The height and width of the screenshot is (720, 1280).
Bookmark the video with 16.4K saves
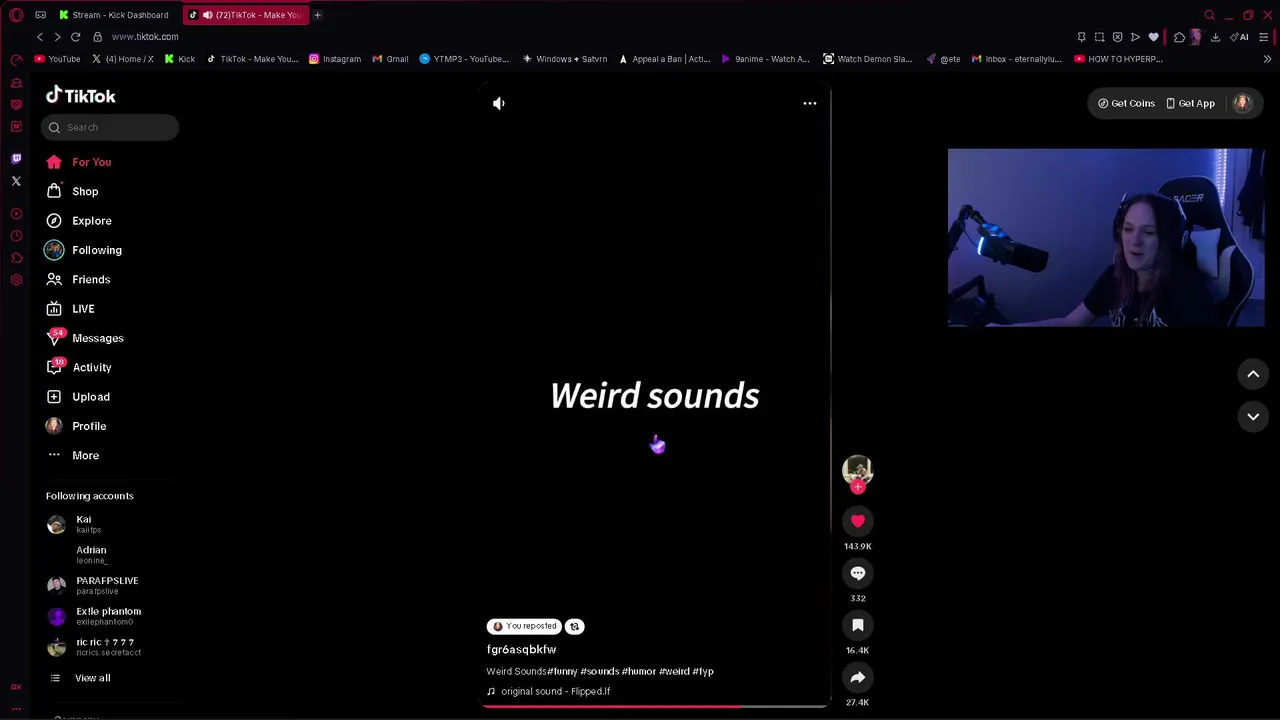(858, 625)
